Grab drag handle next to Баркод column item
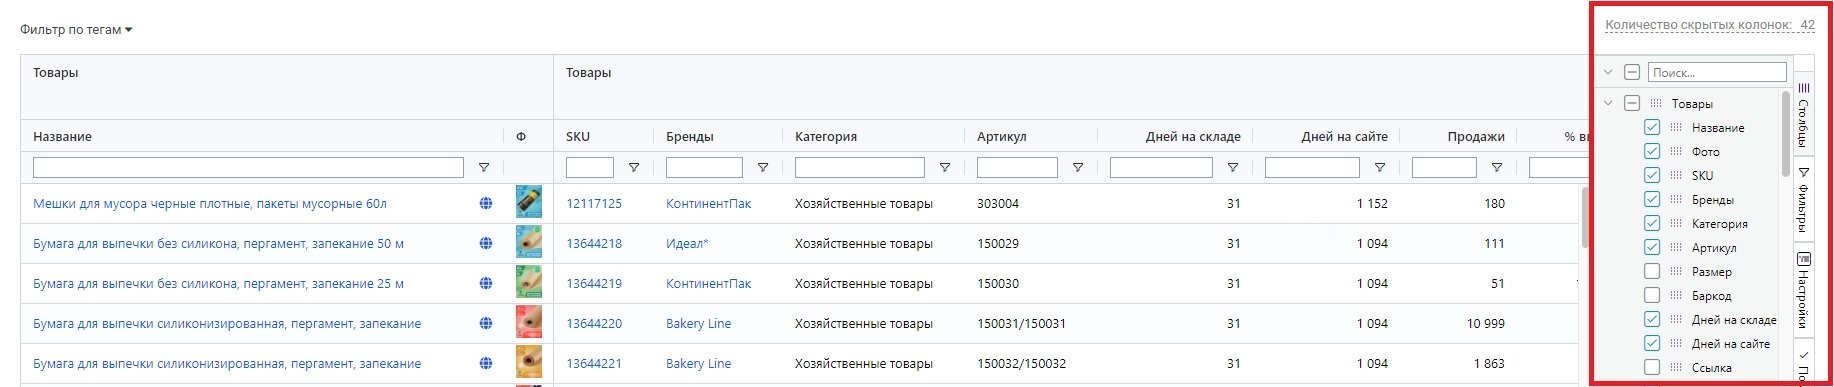The image size is (1834, 387). tap(1676, 295)
